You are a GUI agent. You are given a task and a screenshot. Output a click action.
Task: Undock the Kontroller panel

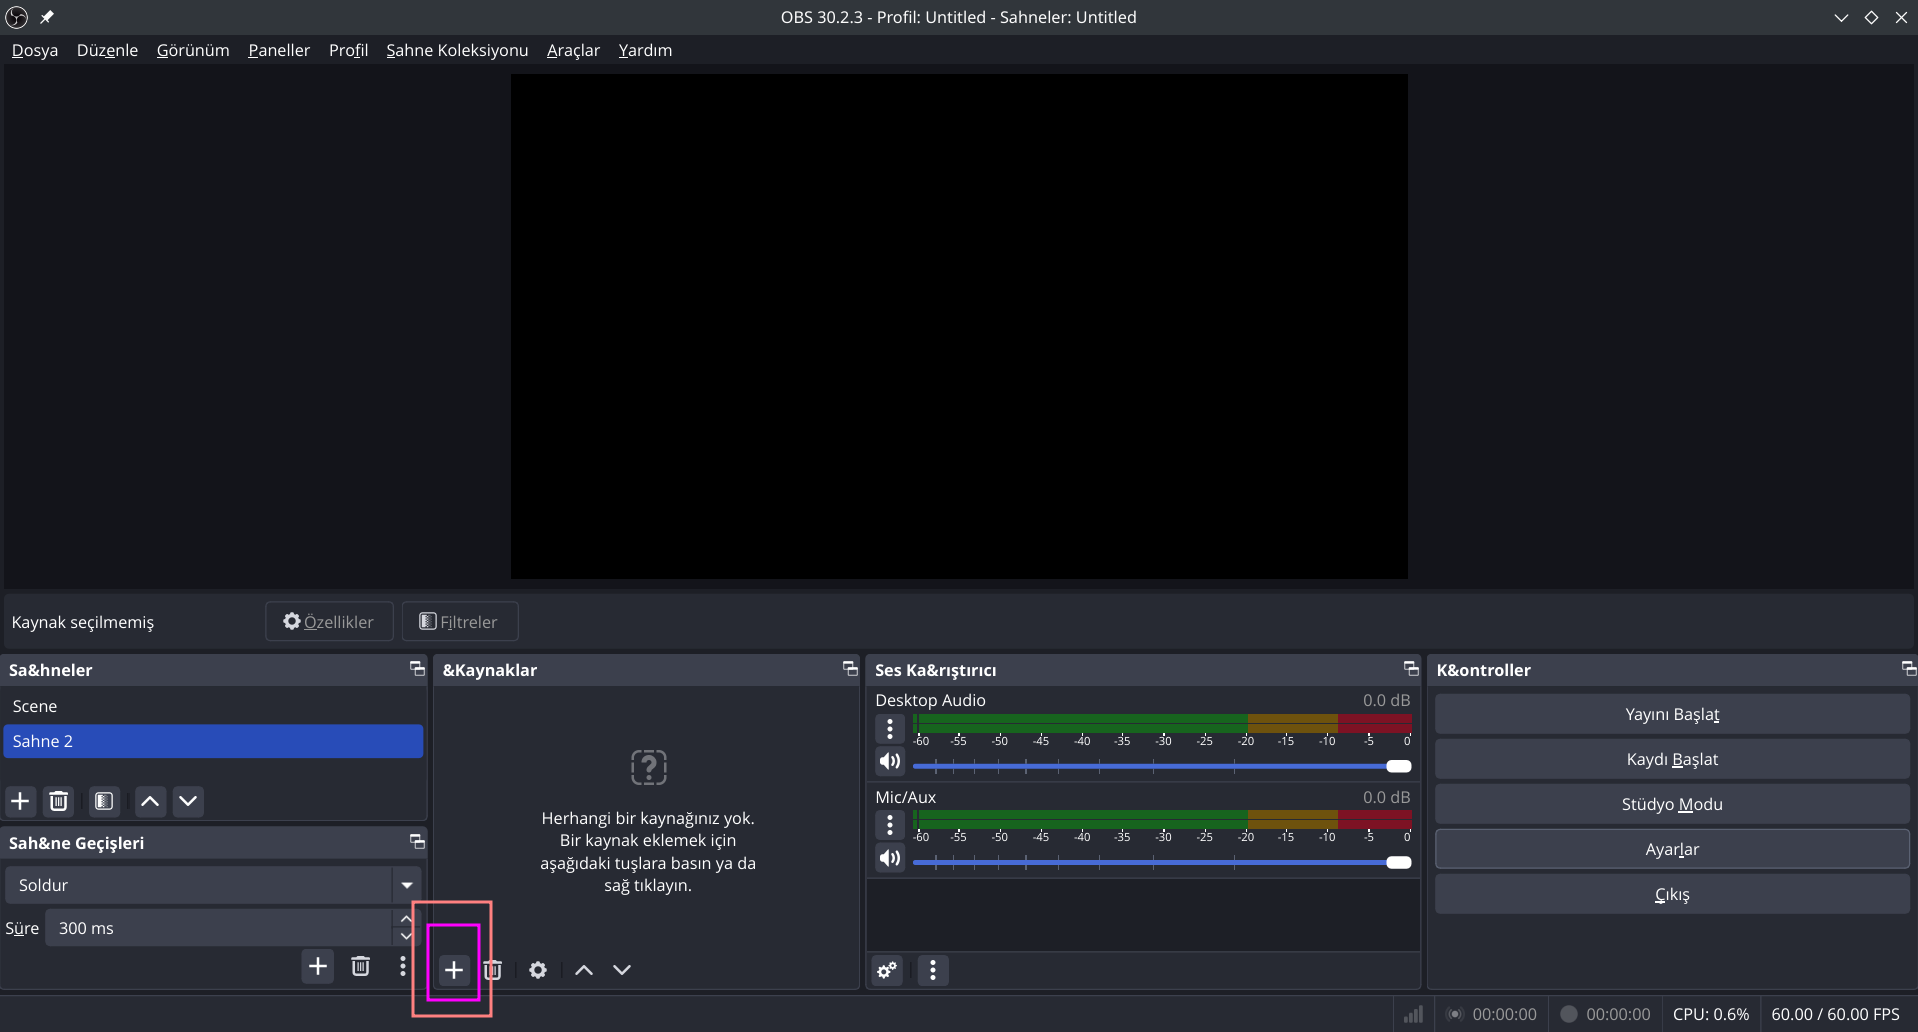pos(1908,668)
